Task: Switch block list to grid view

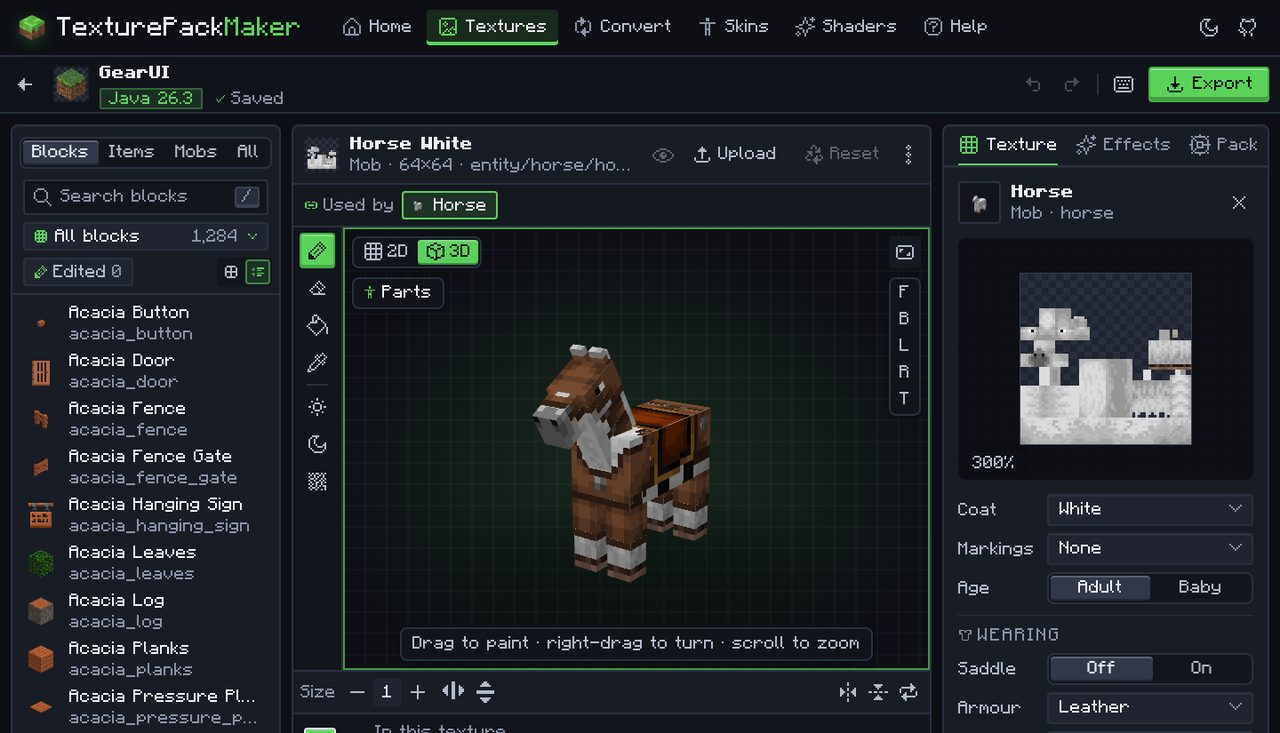Action: [231, 271]
